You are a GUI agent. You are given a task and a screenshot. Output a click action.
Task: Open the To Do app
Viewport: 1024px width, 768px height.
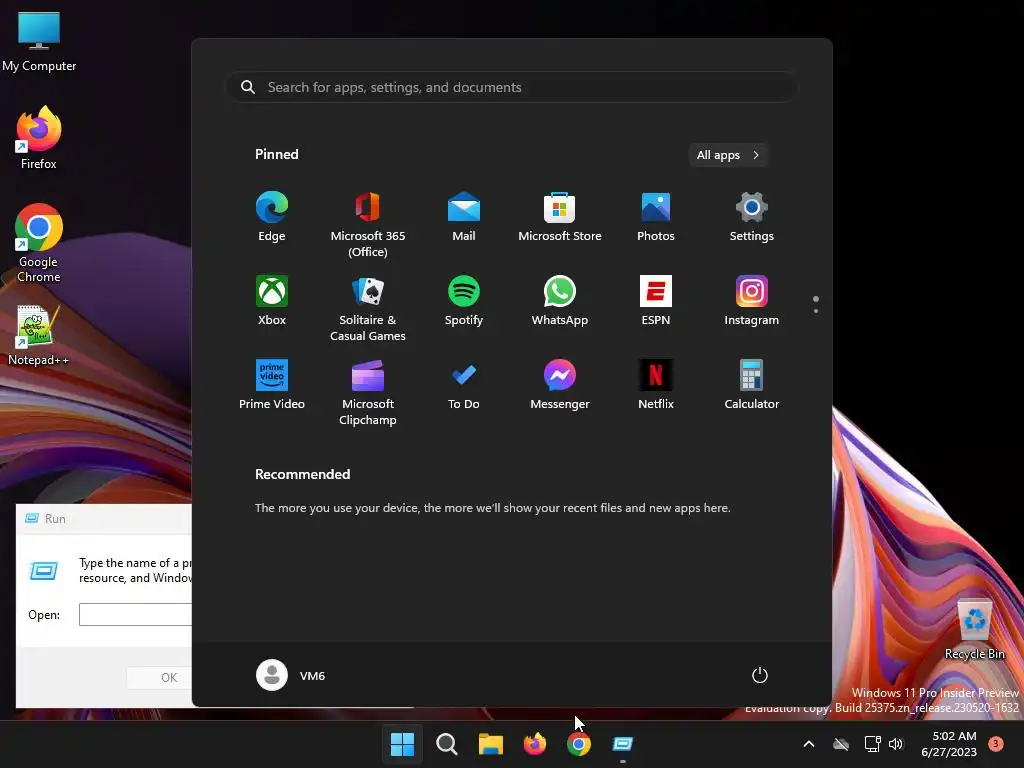[x=464, y=385]
